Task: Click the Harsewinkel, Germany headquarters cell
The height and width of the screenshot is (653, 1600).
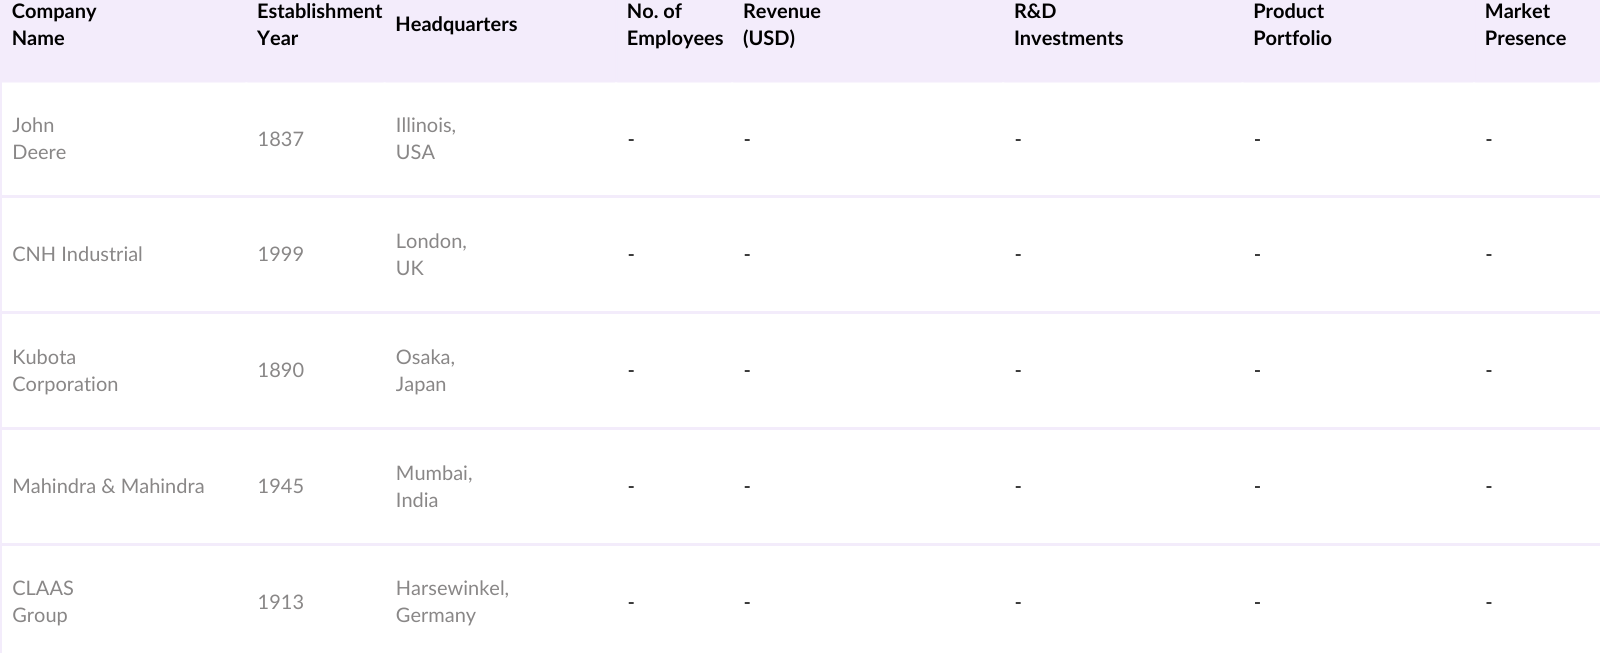Action: click(x=451, y=601)
